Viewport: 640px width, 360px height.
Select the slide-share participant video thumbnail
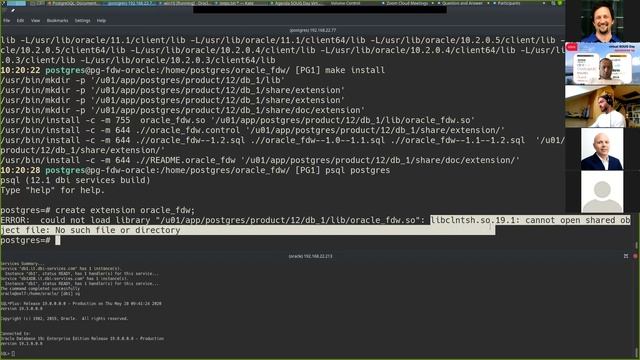tap(602, 64)
